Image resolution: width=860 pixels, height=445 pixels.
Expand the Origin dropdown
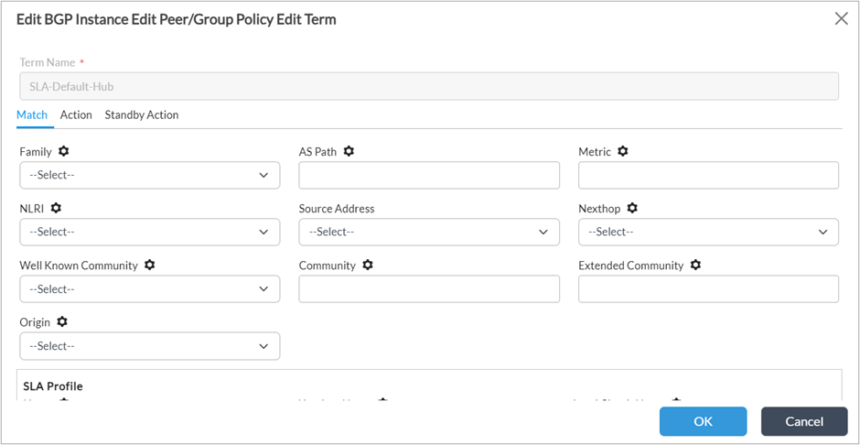[149, 346]
